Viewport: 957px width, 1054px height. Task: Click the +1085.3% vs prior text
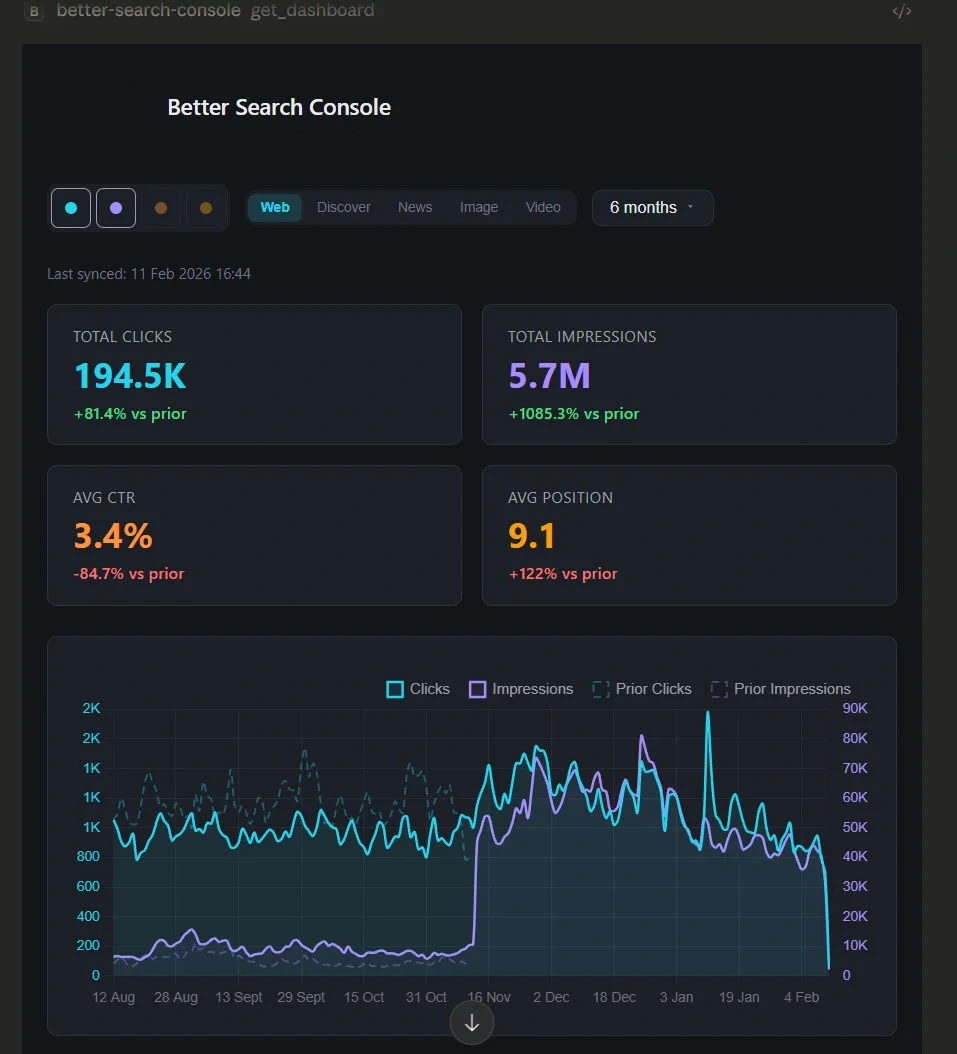[574, 413]
